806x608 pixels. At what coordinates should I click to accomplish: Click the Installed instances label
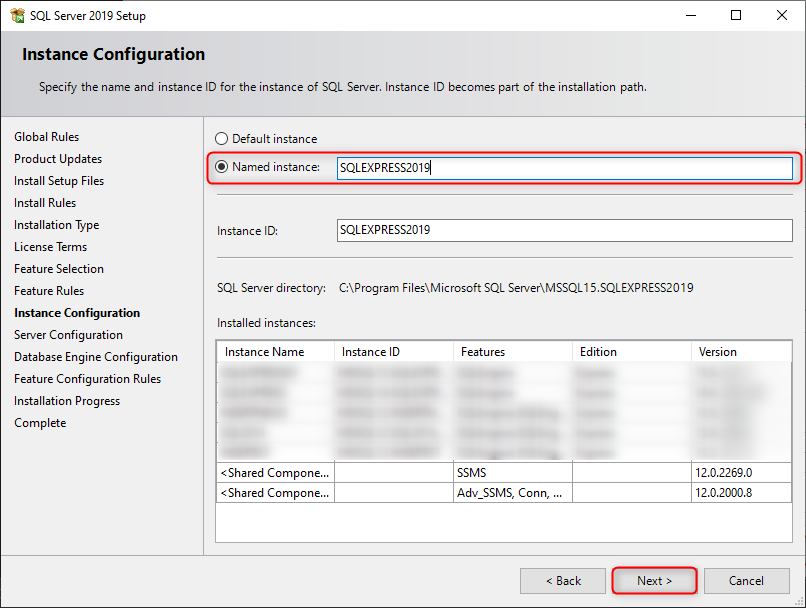pyautogui.click(x=266, y=323)
